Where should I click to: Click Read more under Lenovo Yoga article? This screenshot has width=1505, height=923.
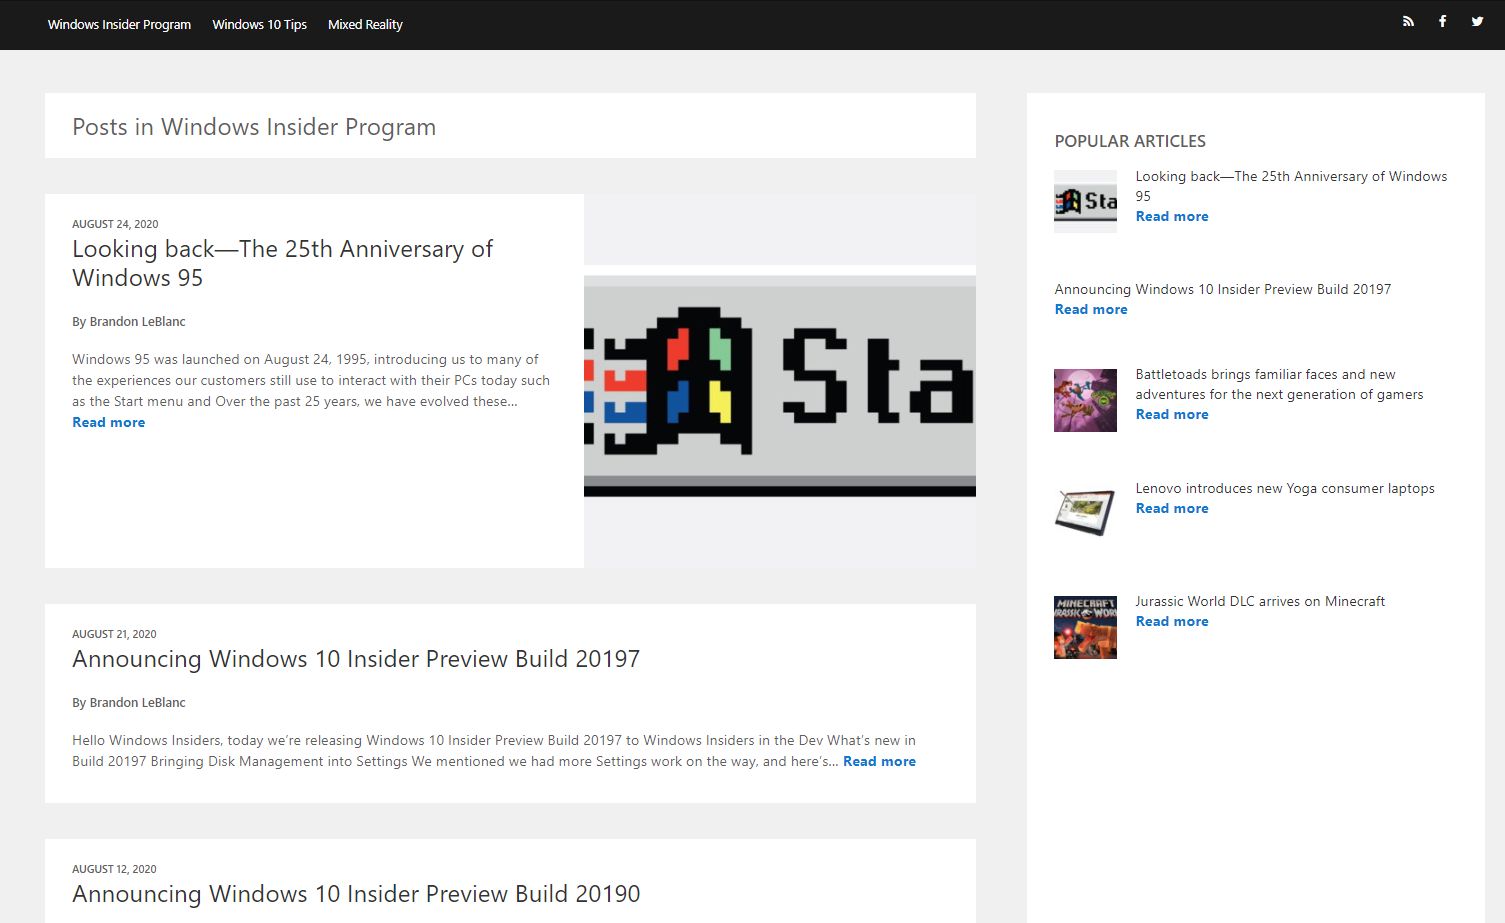click(1172, 508)
